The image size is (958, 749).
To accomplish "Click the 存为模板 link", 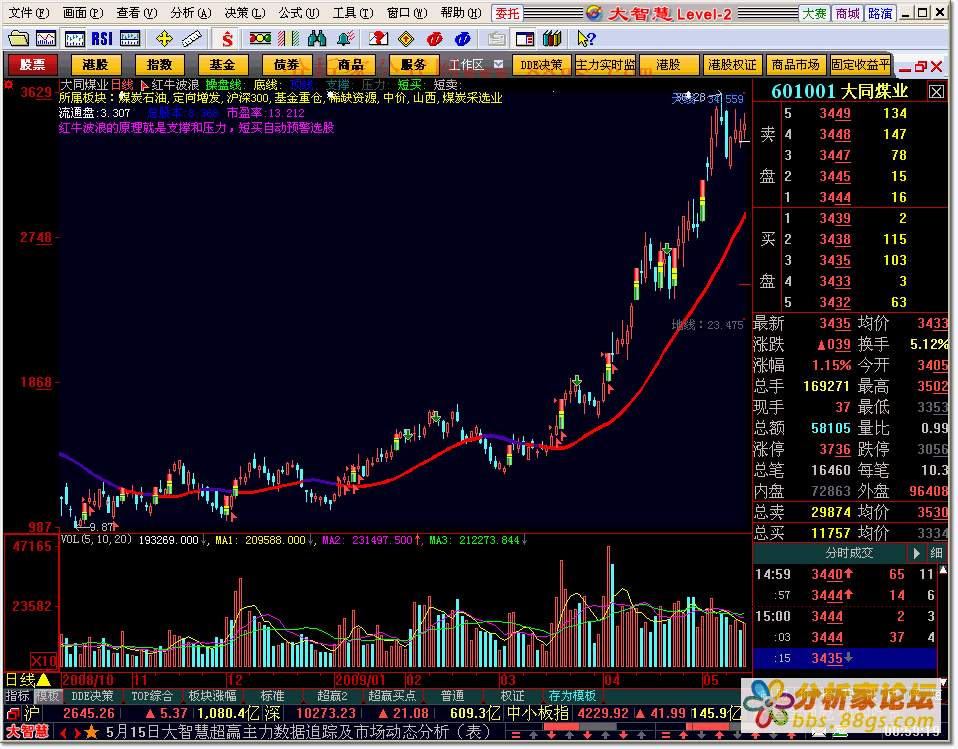I will [572, 696].
